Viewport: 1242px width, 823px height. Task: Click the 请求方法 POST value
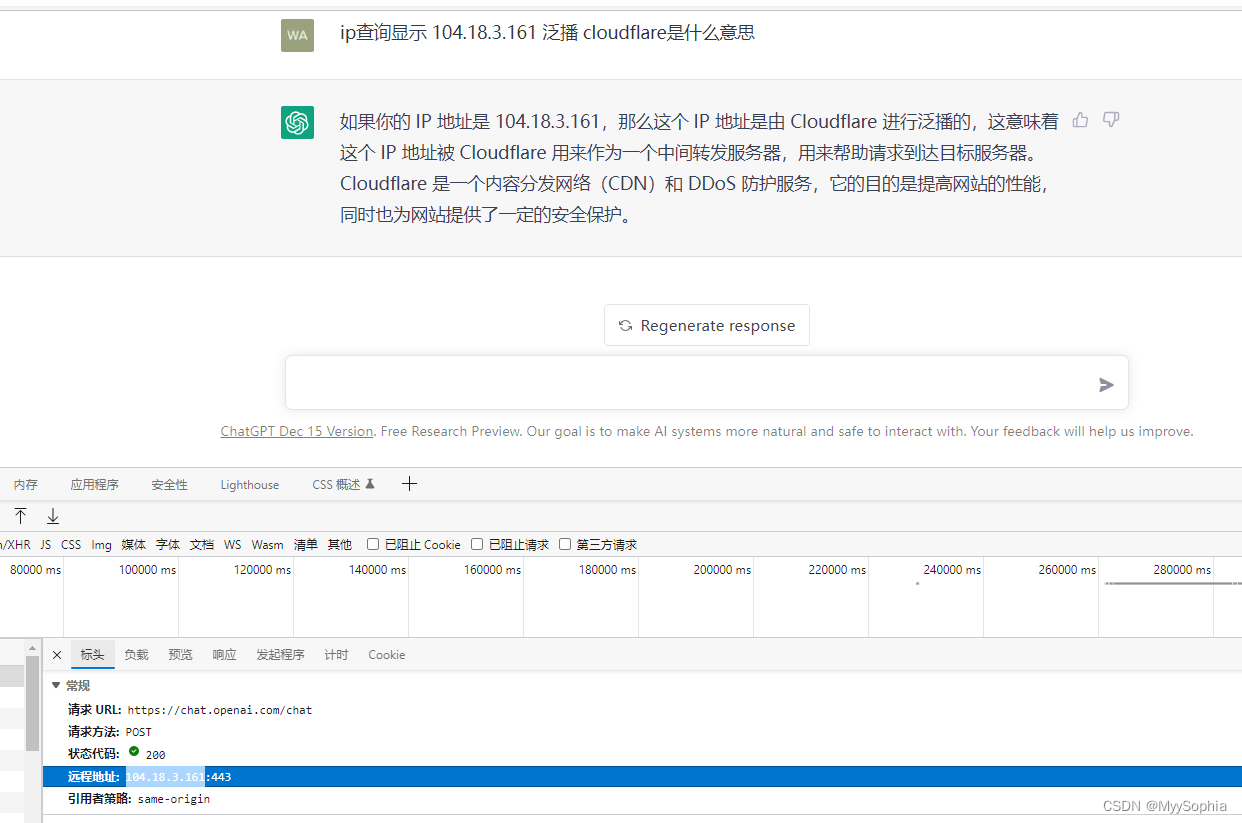coord(138,732)
